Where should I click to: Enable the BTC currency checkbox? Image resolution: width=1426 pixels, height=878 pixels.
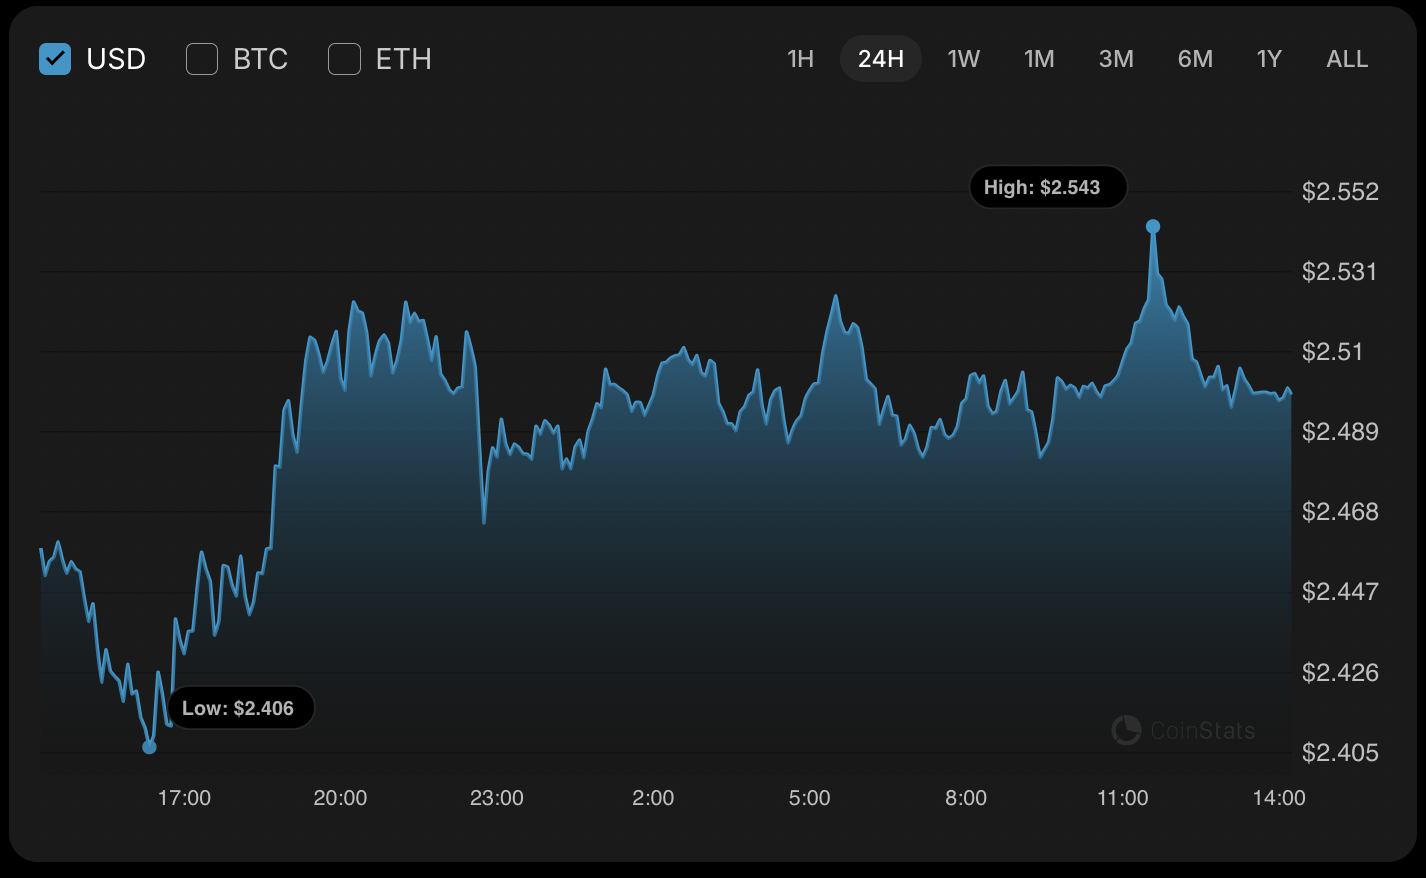coord(202,59)
